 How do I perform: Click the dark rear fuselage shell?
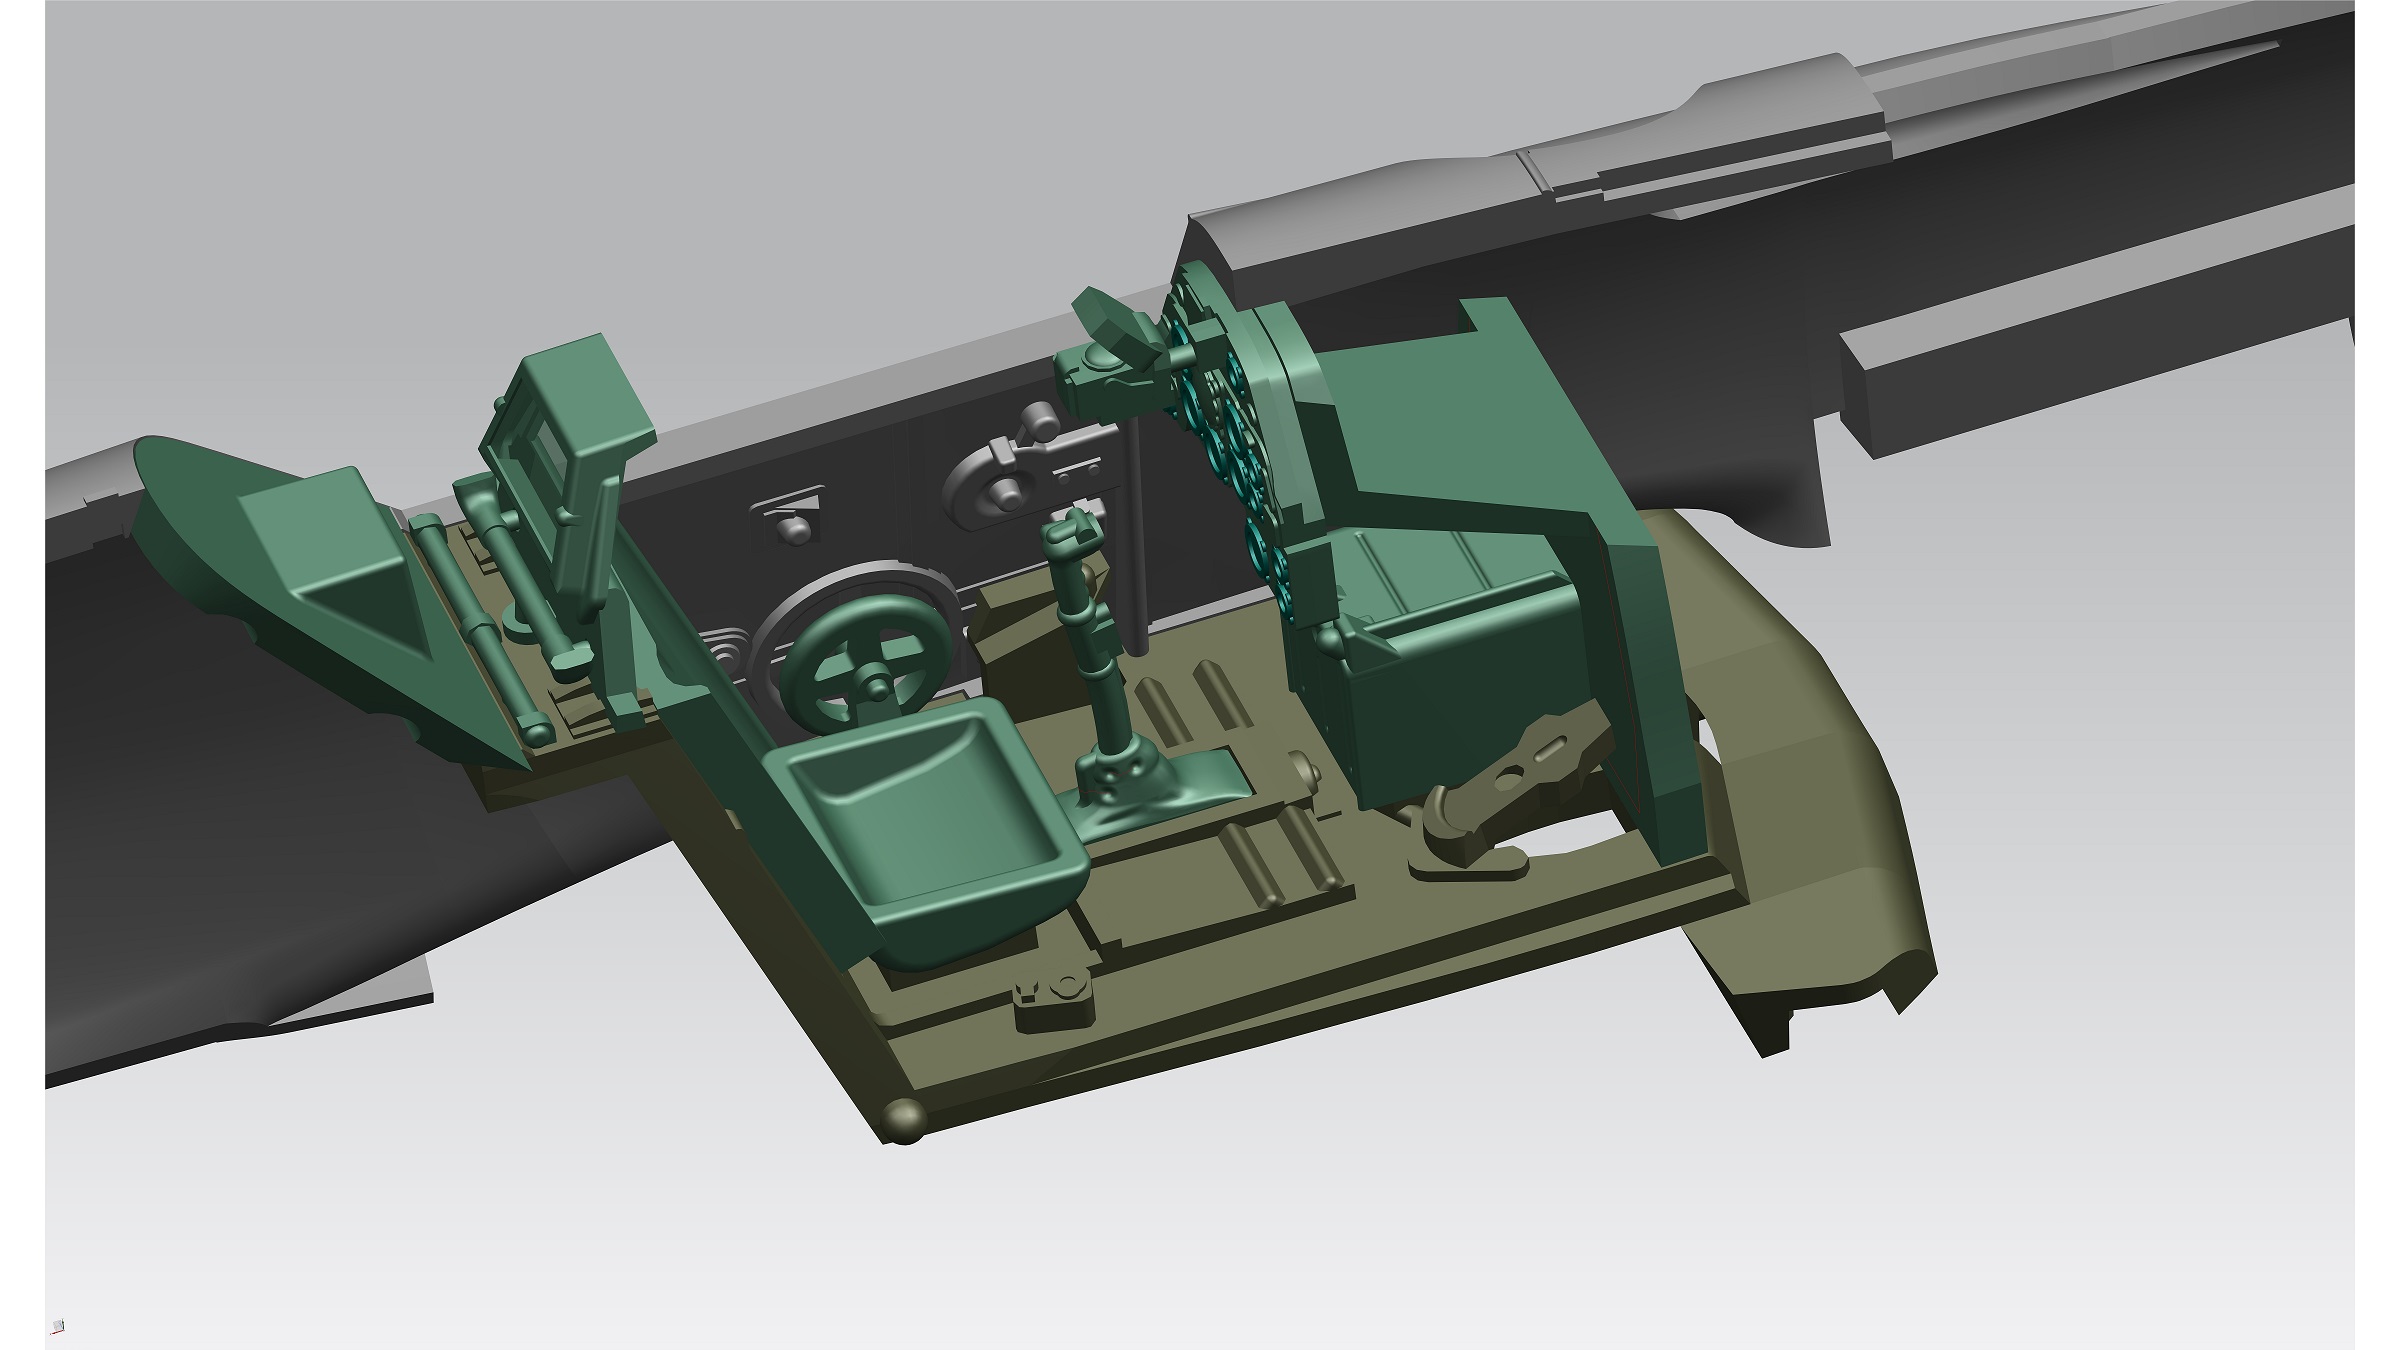(250, 800)
